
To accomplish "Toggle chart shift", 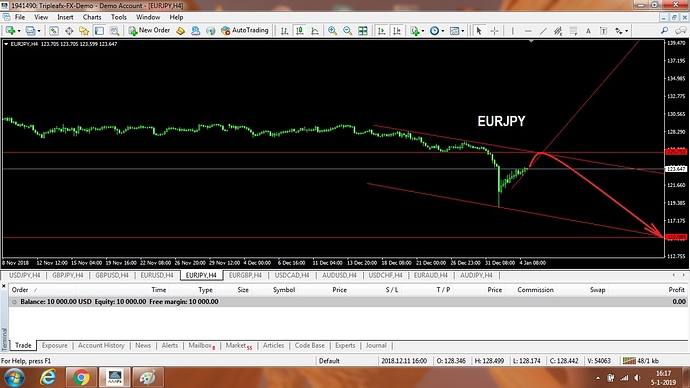I will click(x=396, y=31).
